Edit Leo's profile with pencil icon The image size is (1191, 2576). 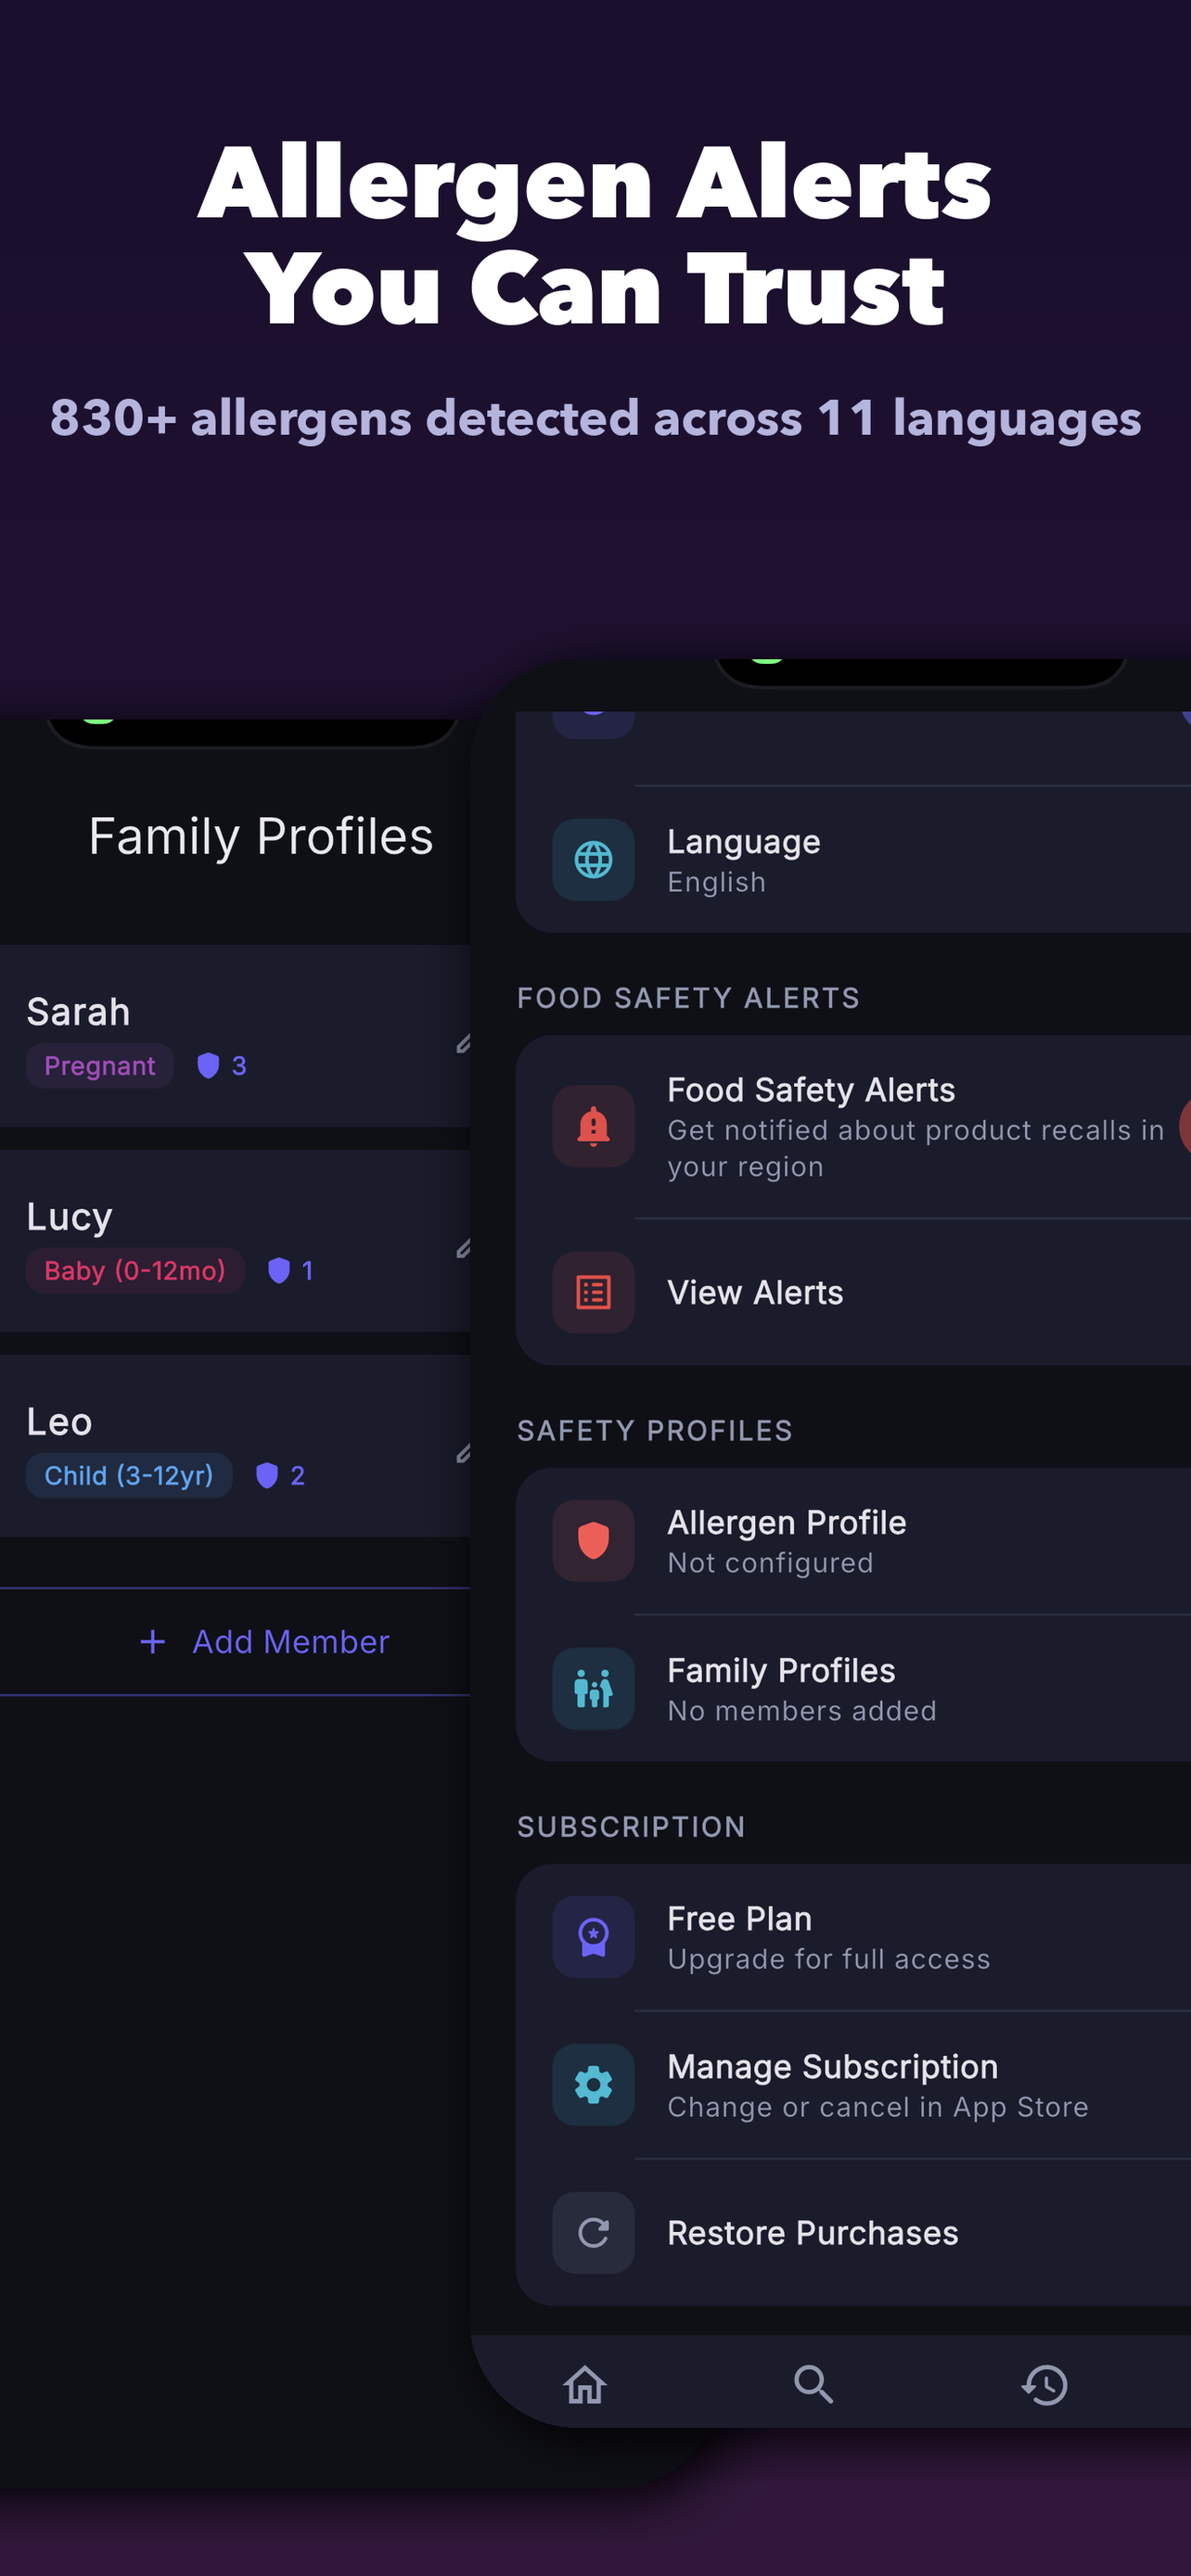463,1454
